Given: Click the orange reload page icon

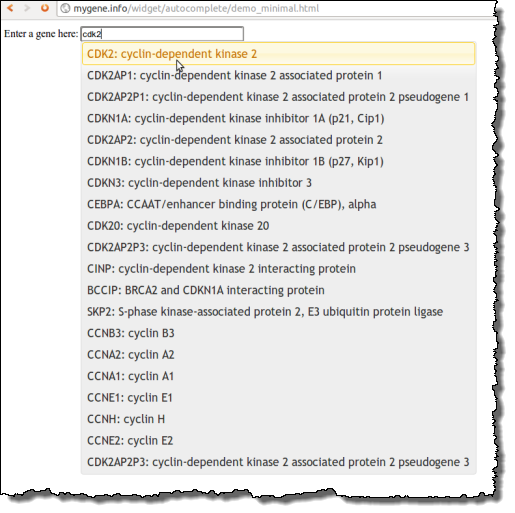Looking at the screenshot, I should tap(45, 8).
